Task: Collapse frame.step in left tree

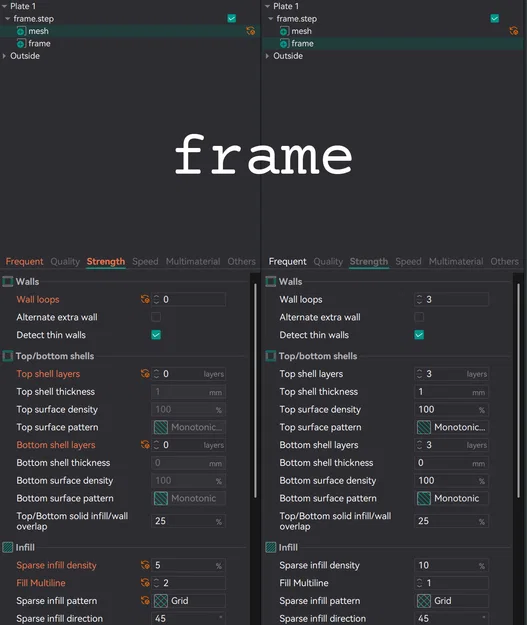Action: click(x=8, y=19)
